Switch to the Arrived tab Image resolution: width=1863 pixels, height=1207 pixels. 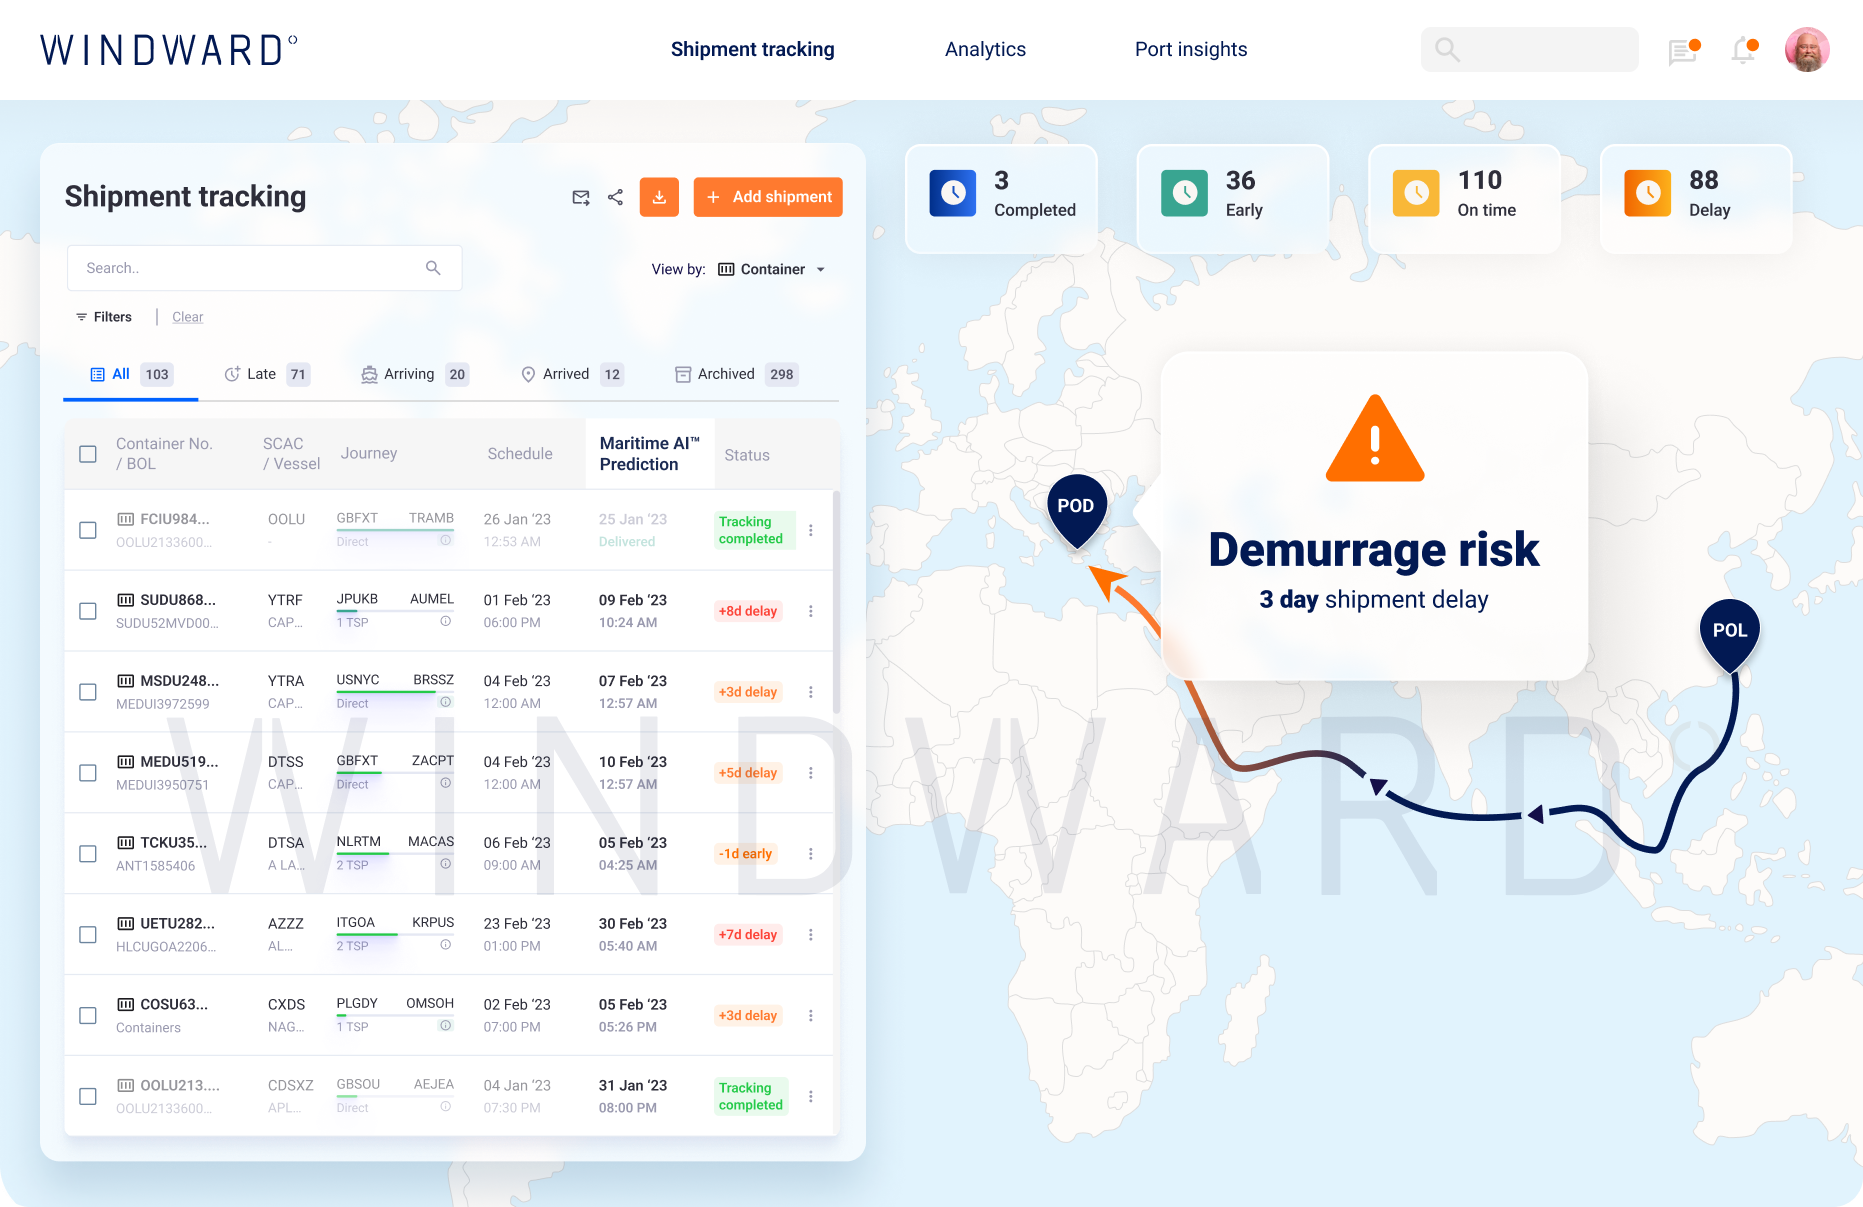click(573, 374)
